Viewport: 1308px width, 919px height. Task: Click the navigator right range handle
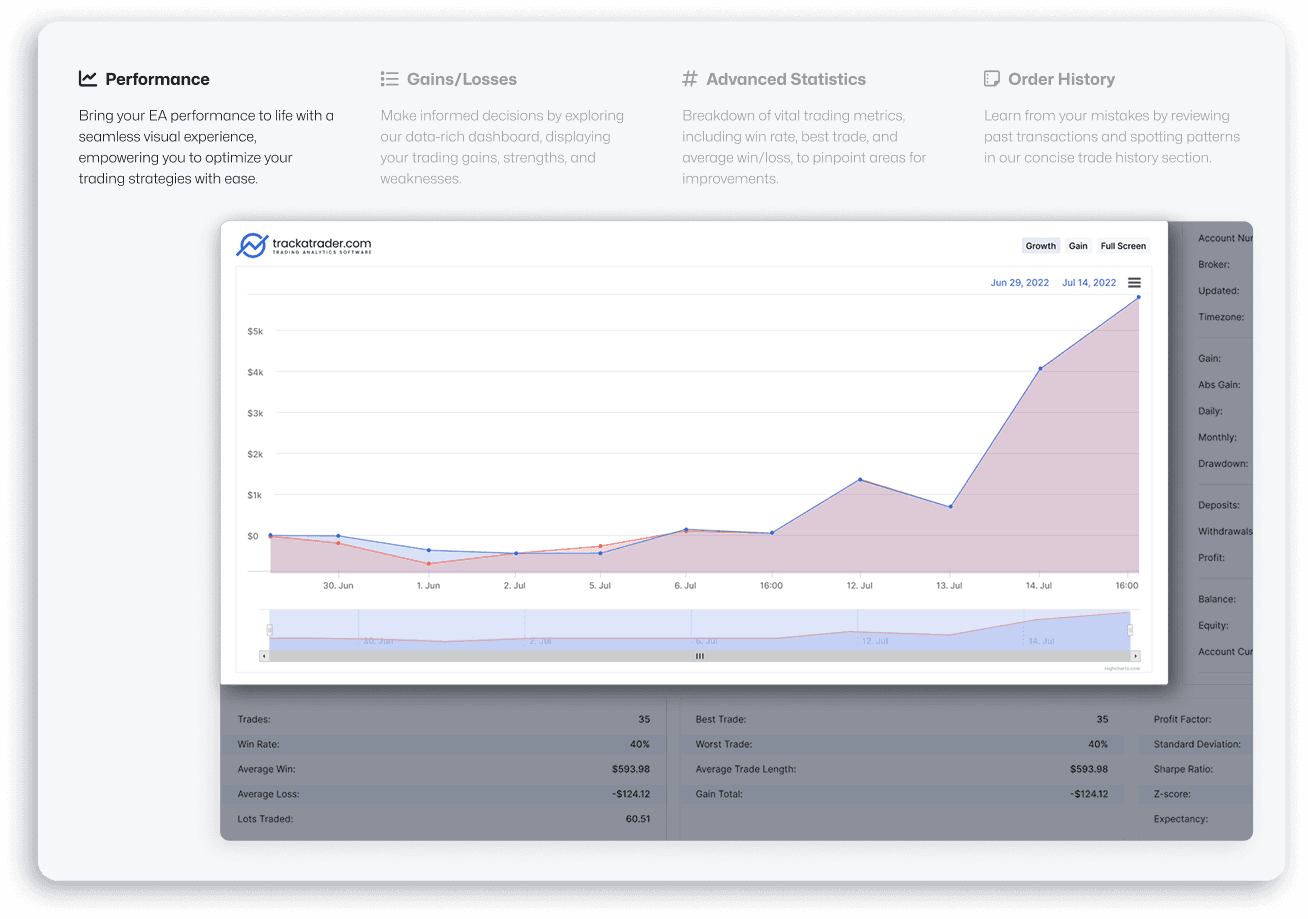1130,630
